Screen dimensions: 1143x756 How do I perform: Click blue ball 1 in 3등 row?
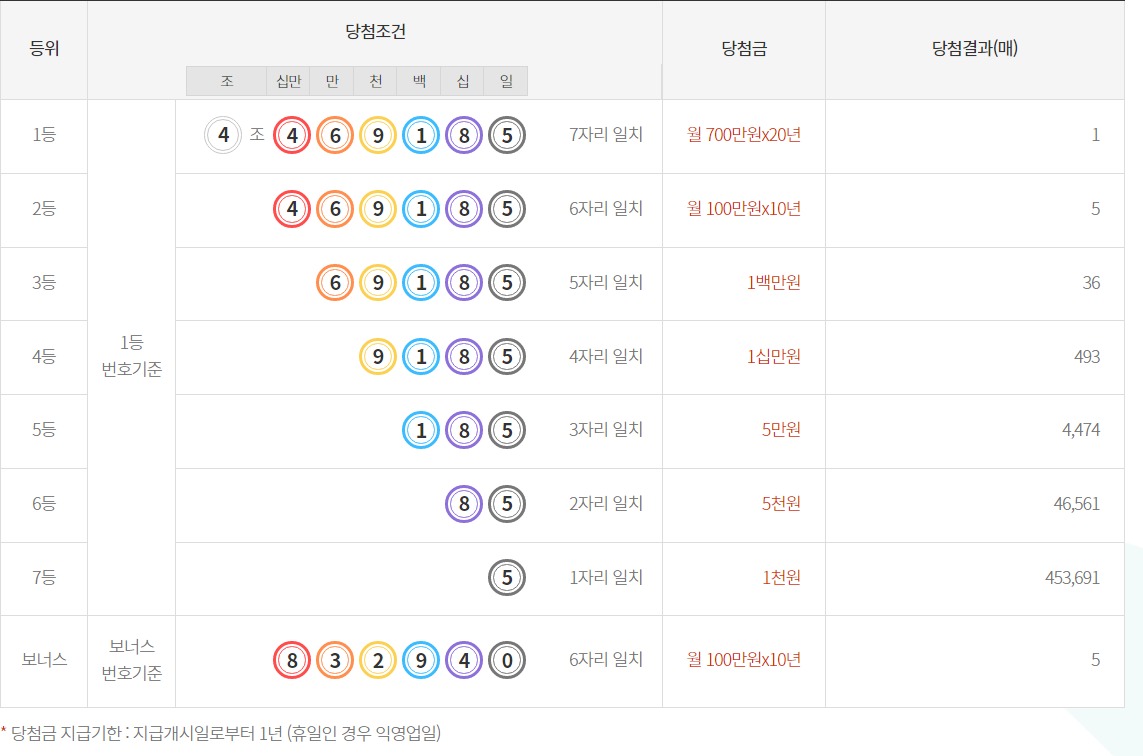pos(421,283)
